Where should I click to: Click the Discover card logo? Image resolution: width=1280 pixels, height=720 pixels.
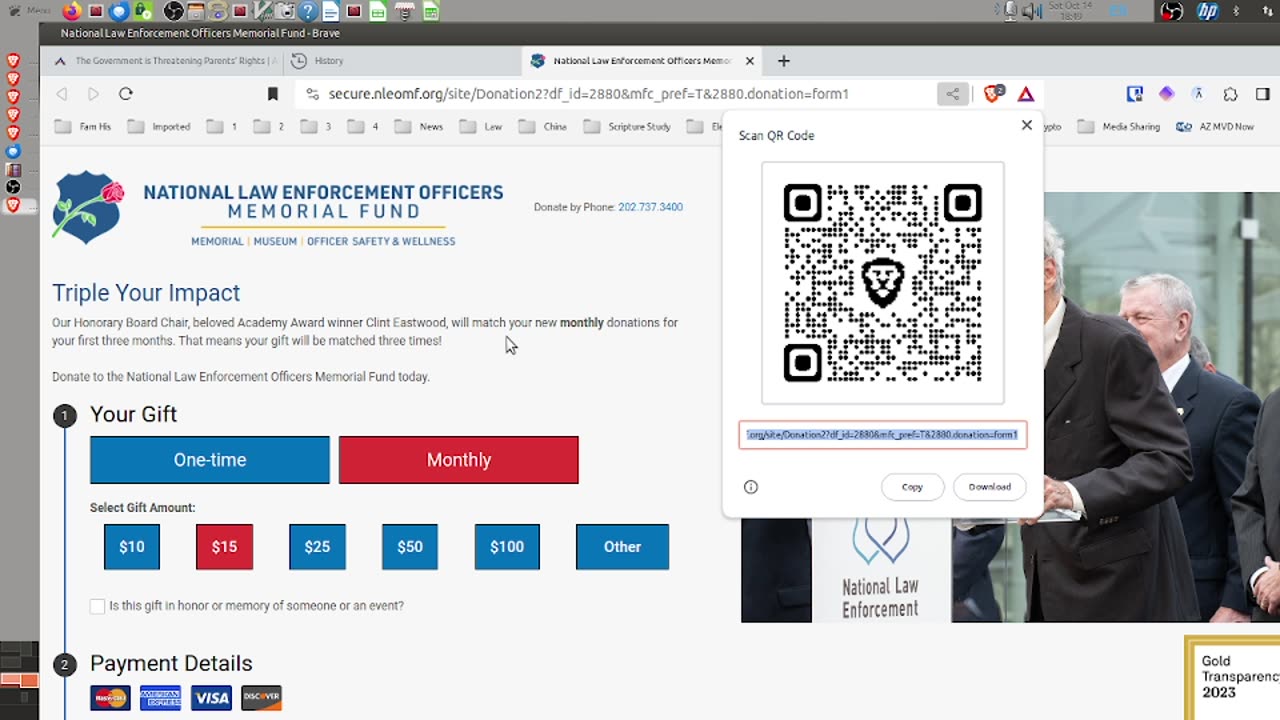[x=261, y=698]
